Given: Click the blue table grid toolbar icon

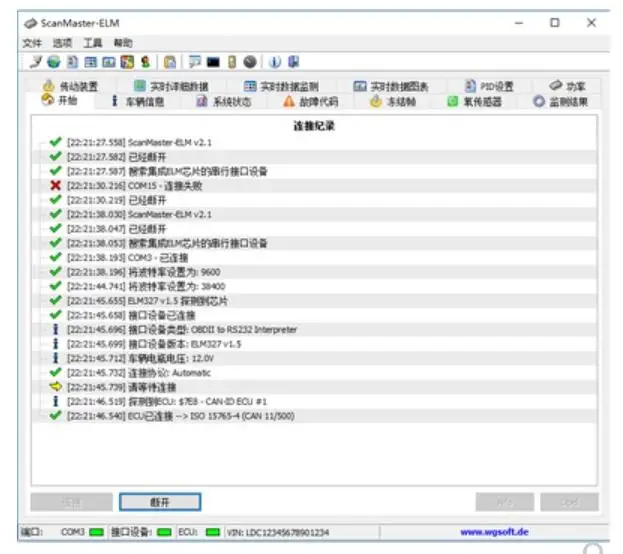Looking at the screenshot, I should tap(91, 62).
